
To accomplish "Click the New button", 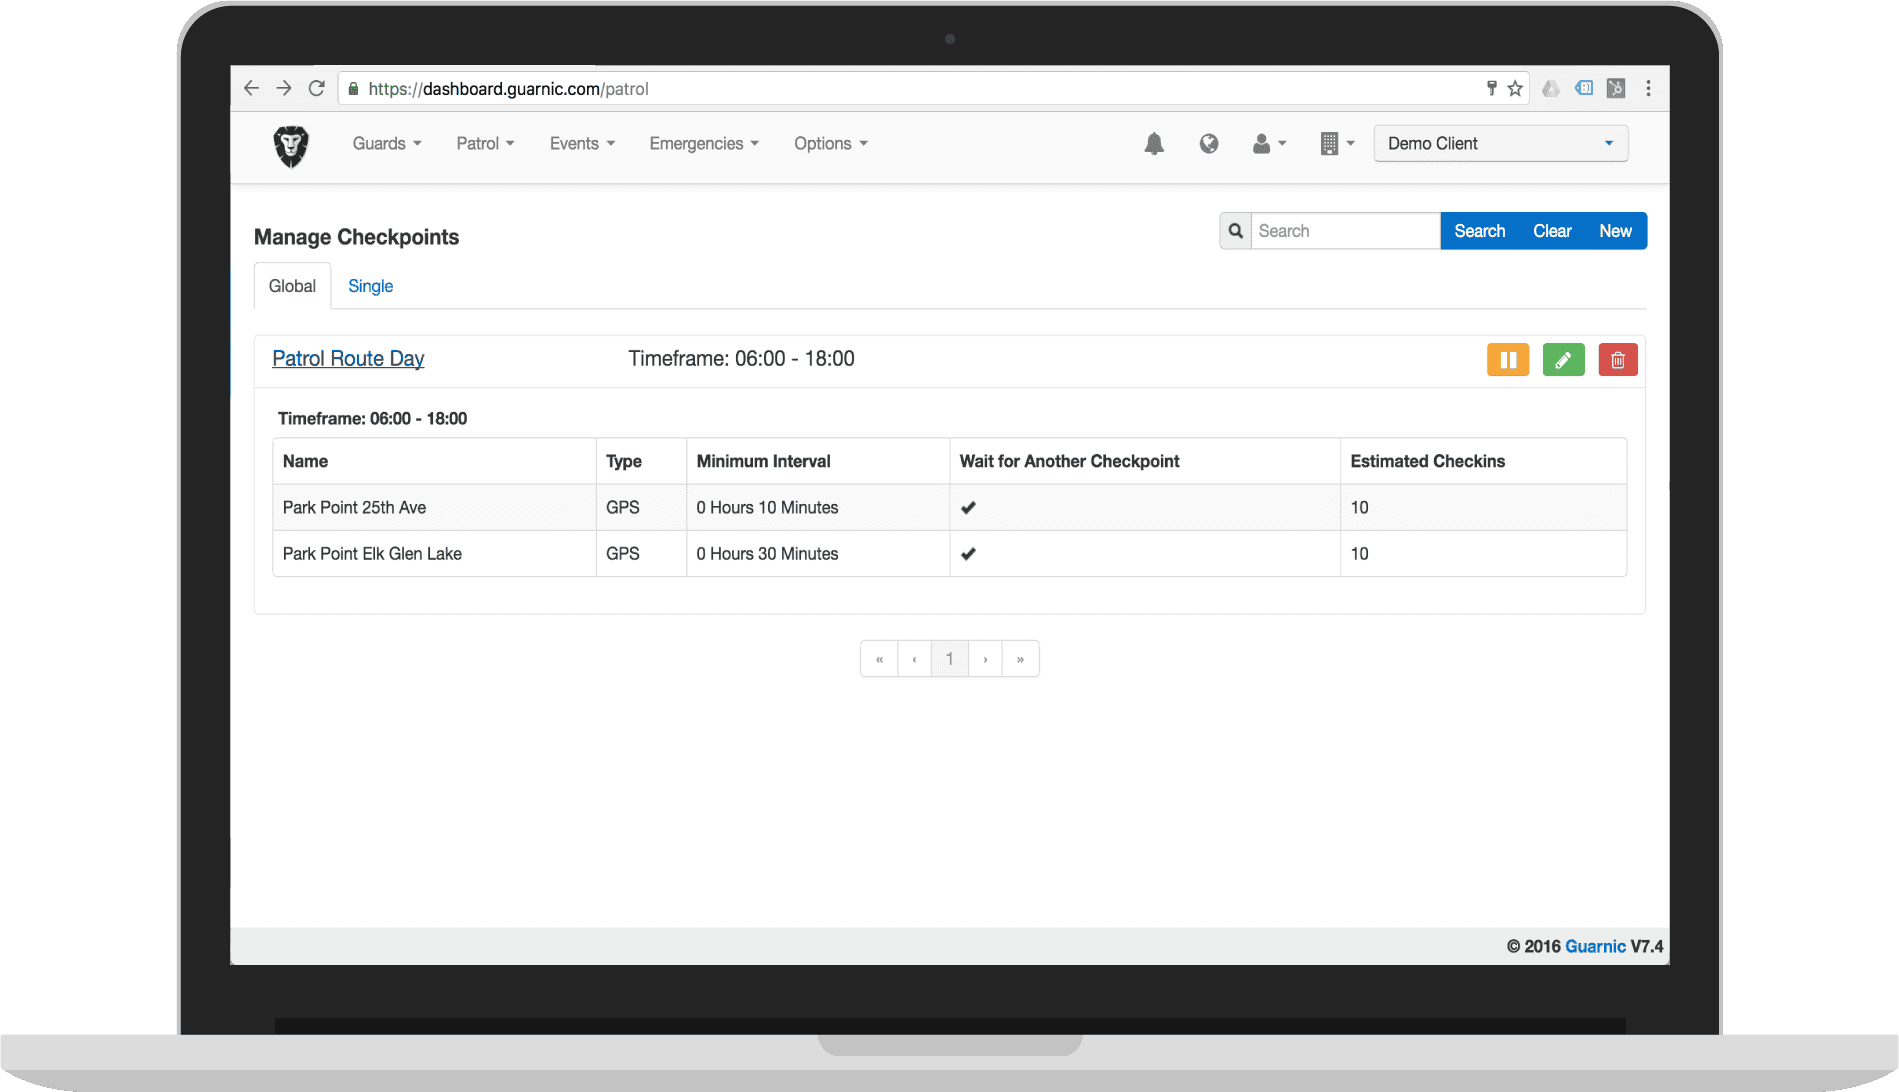I will coord(1614,231).
